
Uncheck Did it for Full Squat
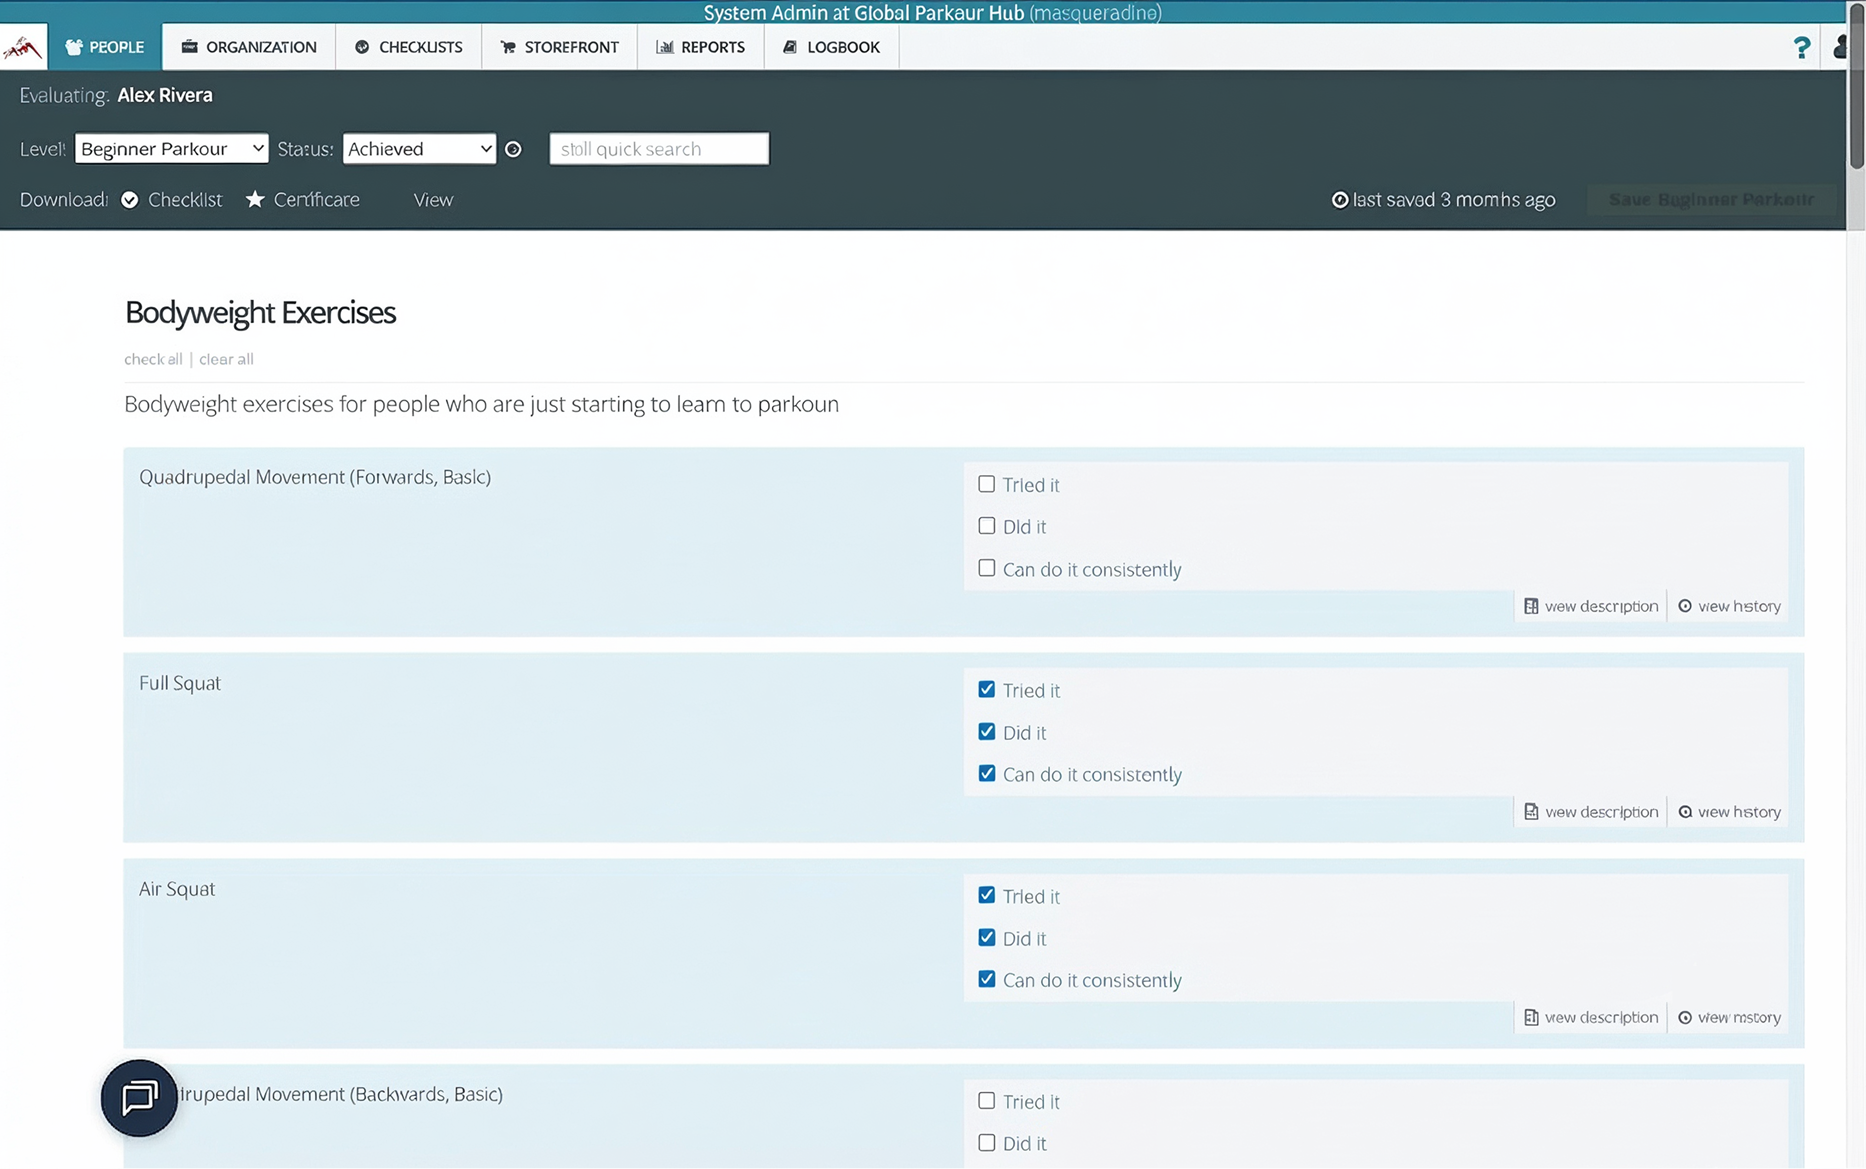coord(987,732)
